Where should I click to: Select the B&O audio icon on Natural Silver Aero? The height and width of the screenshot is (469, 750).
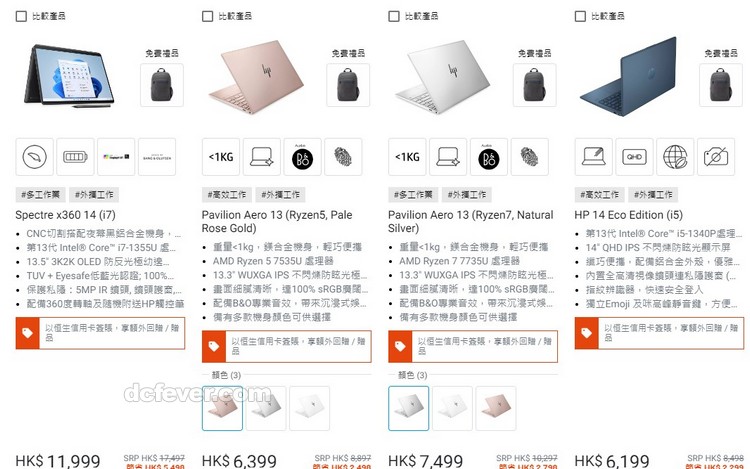(x=489, y=157)
